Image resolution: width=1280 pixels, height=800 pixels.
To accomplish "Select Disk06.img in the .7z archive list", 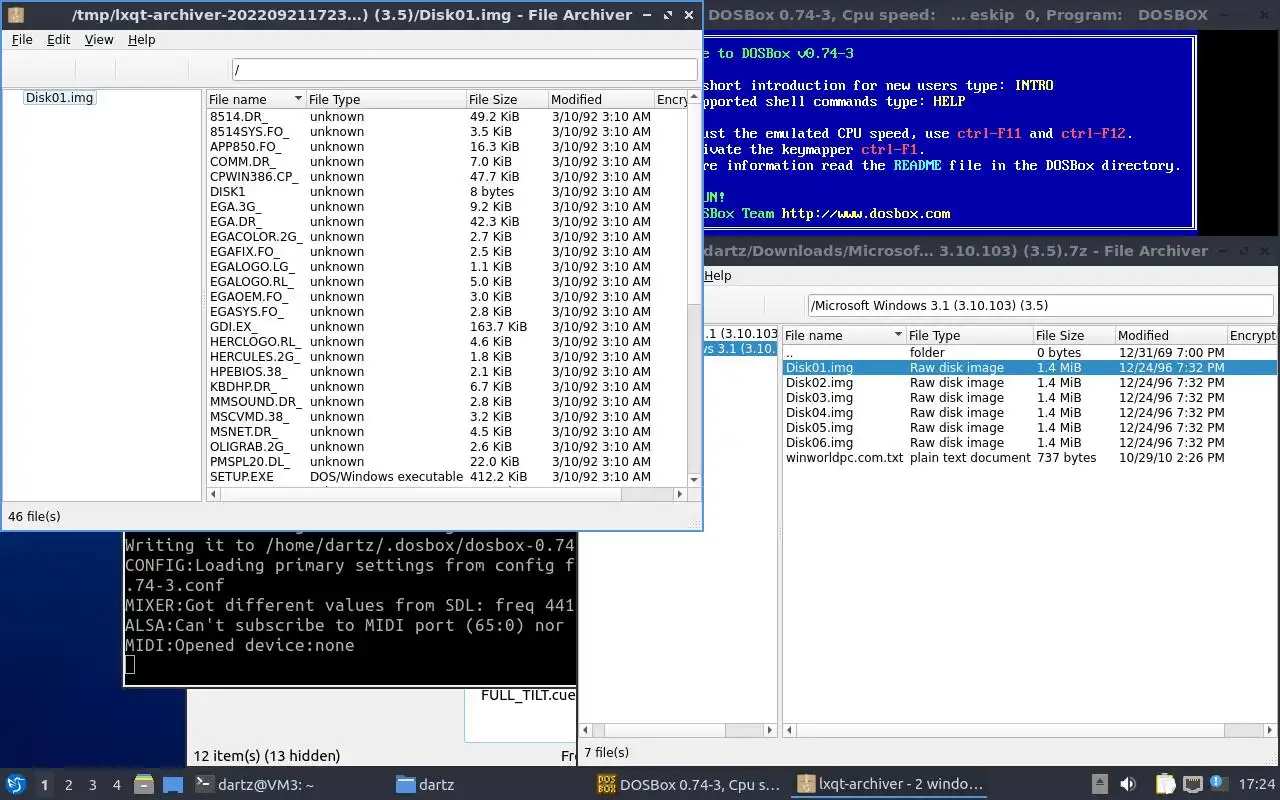I will pyautogui.click(x=1029, y=443).
